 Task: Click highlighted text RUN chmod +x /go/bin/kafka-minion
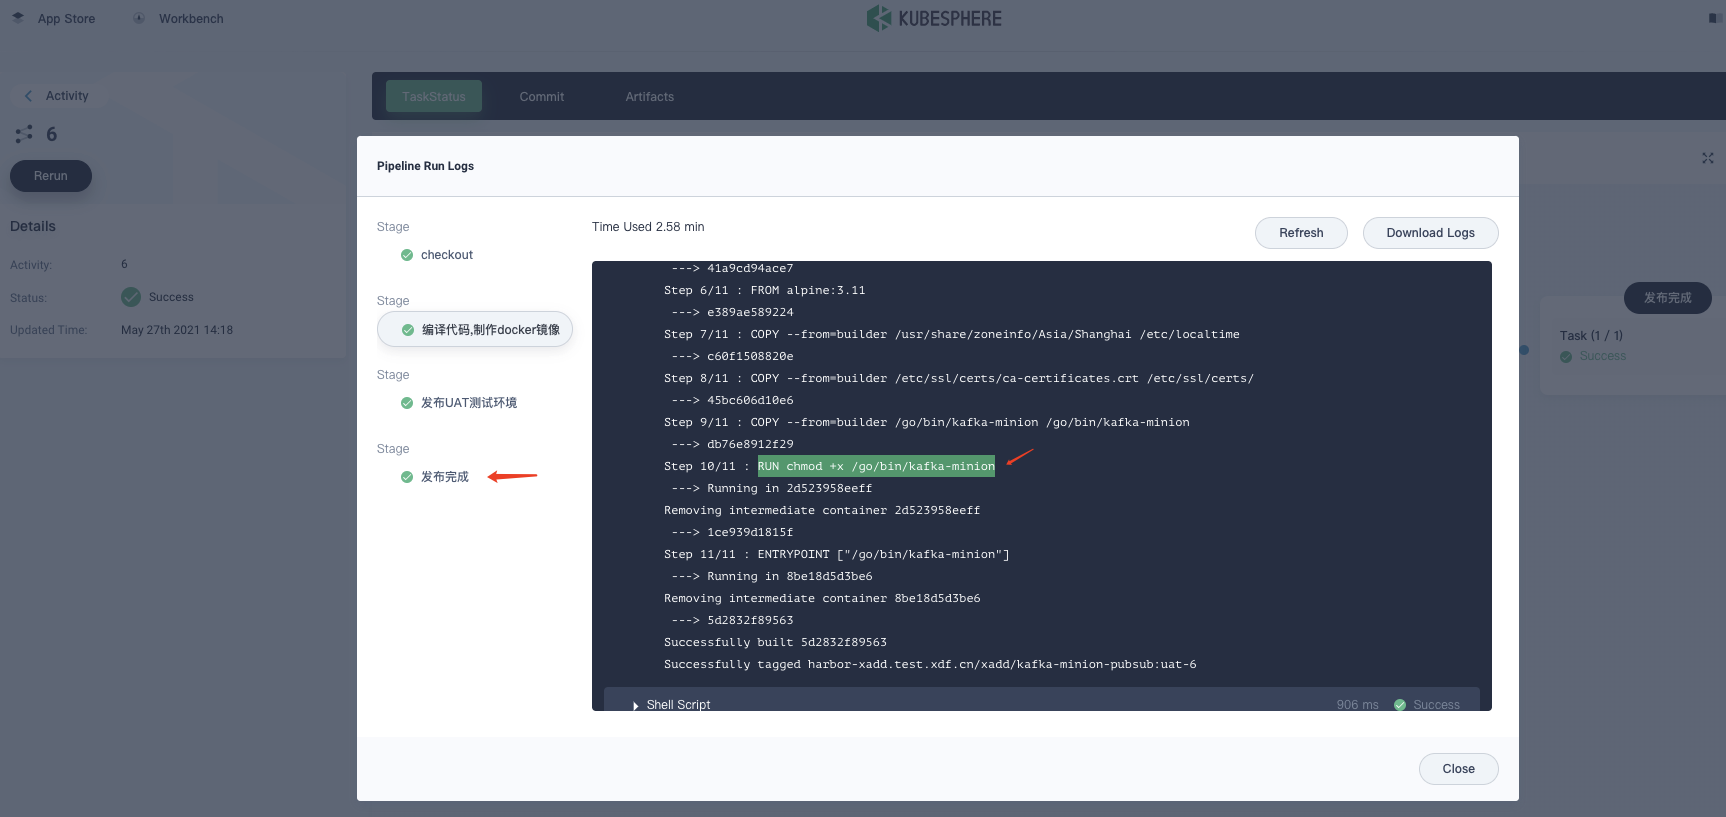point(876,466)
